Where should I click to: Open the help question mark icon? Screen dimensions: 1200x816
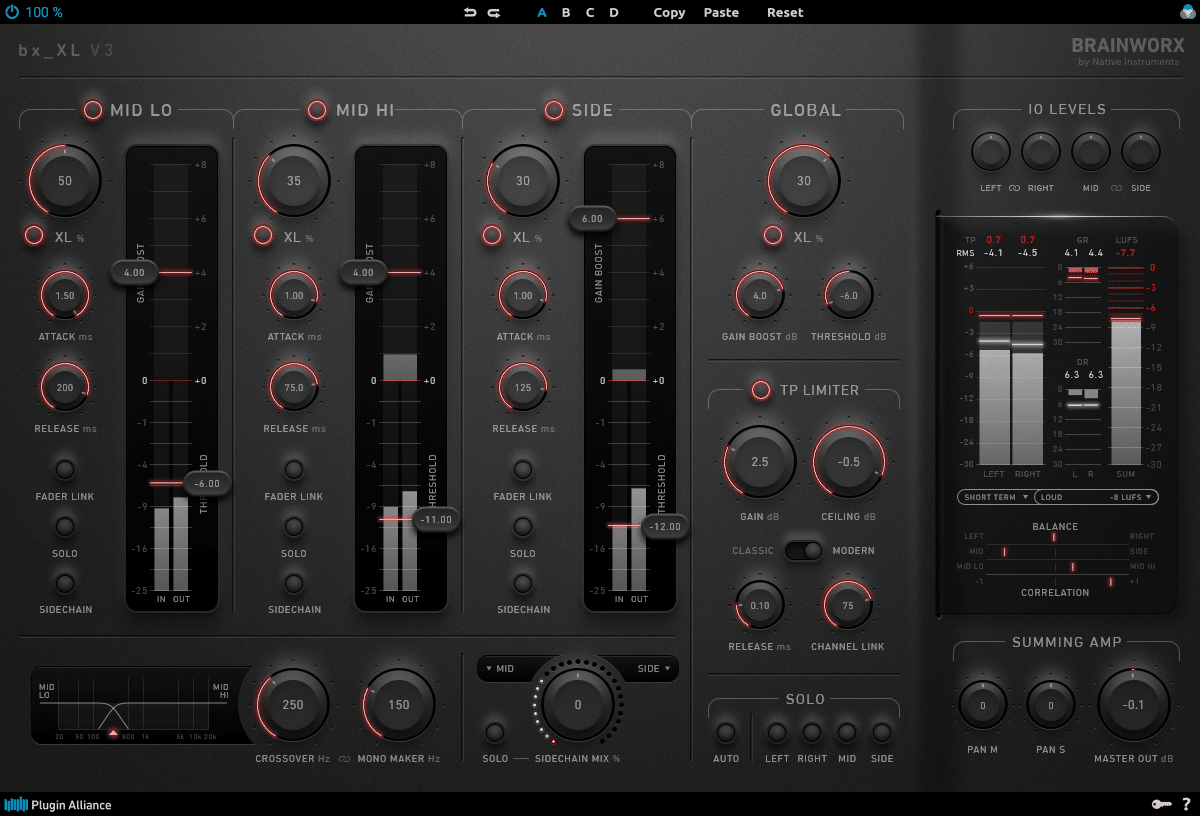pyautogui.click(x=1186, y=804)
